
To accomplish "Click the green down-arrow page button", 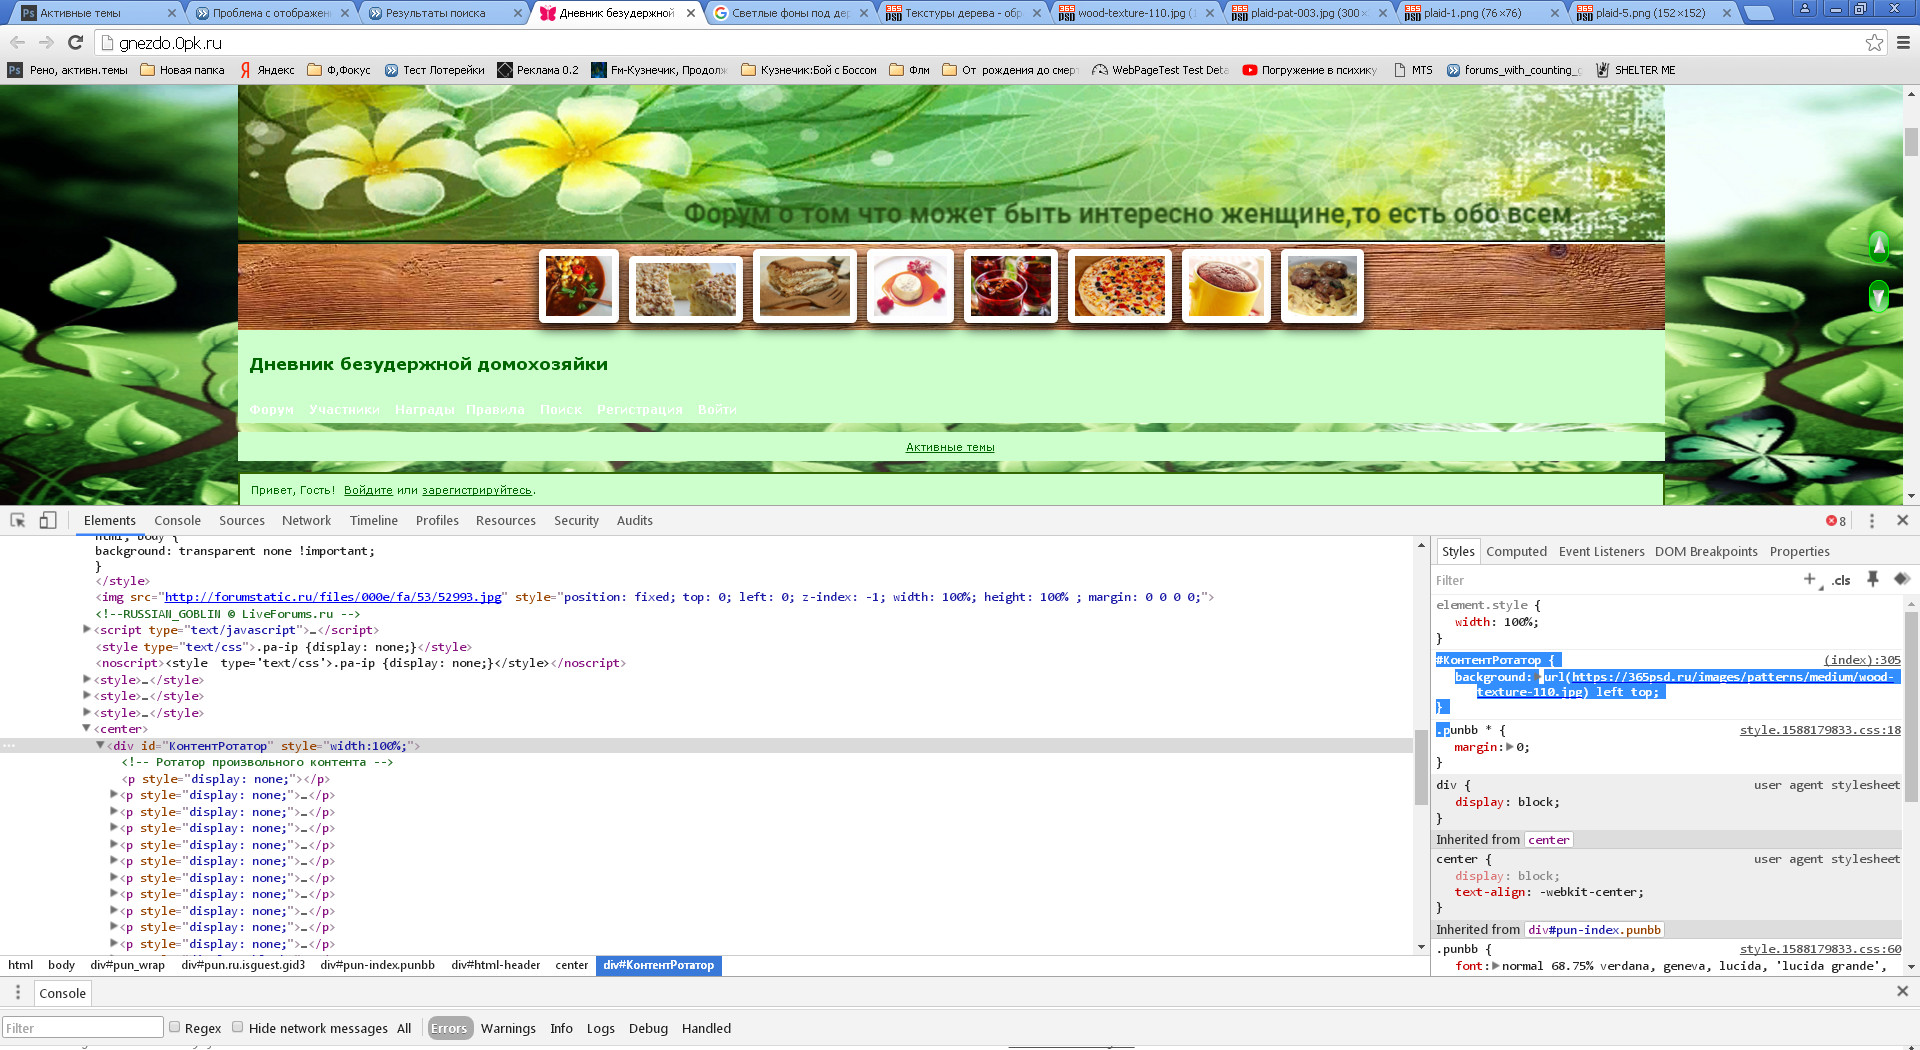I will [1879, 296].
